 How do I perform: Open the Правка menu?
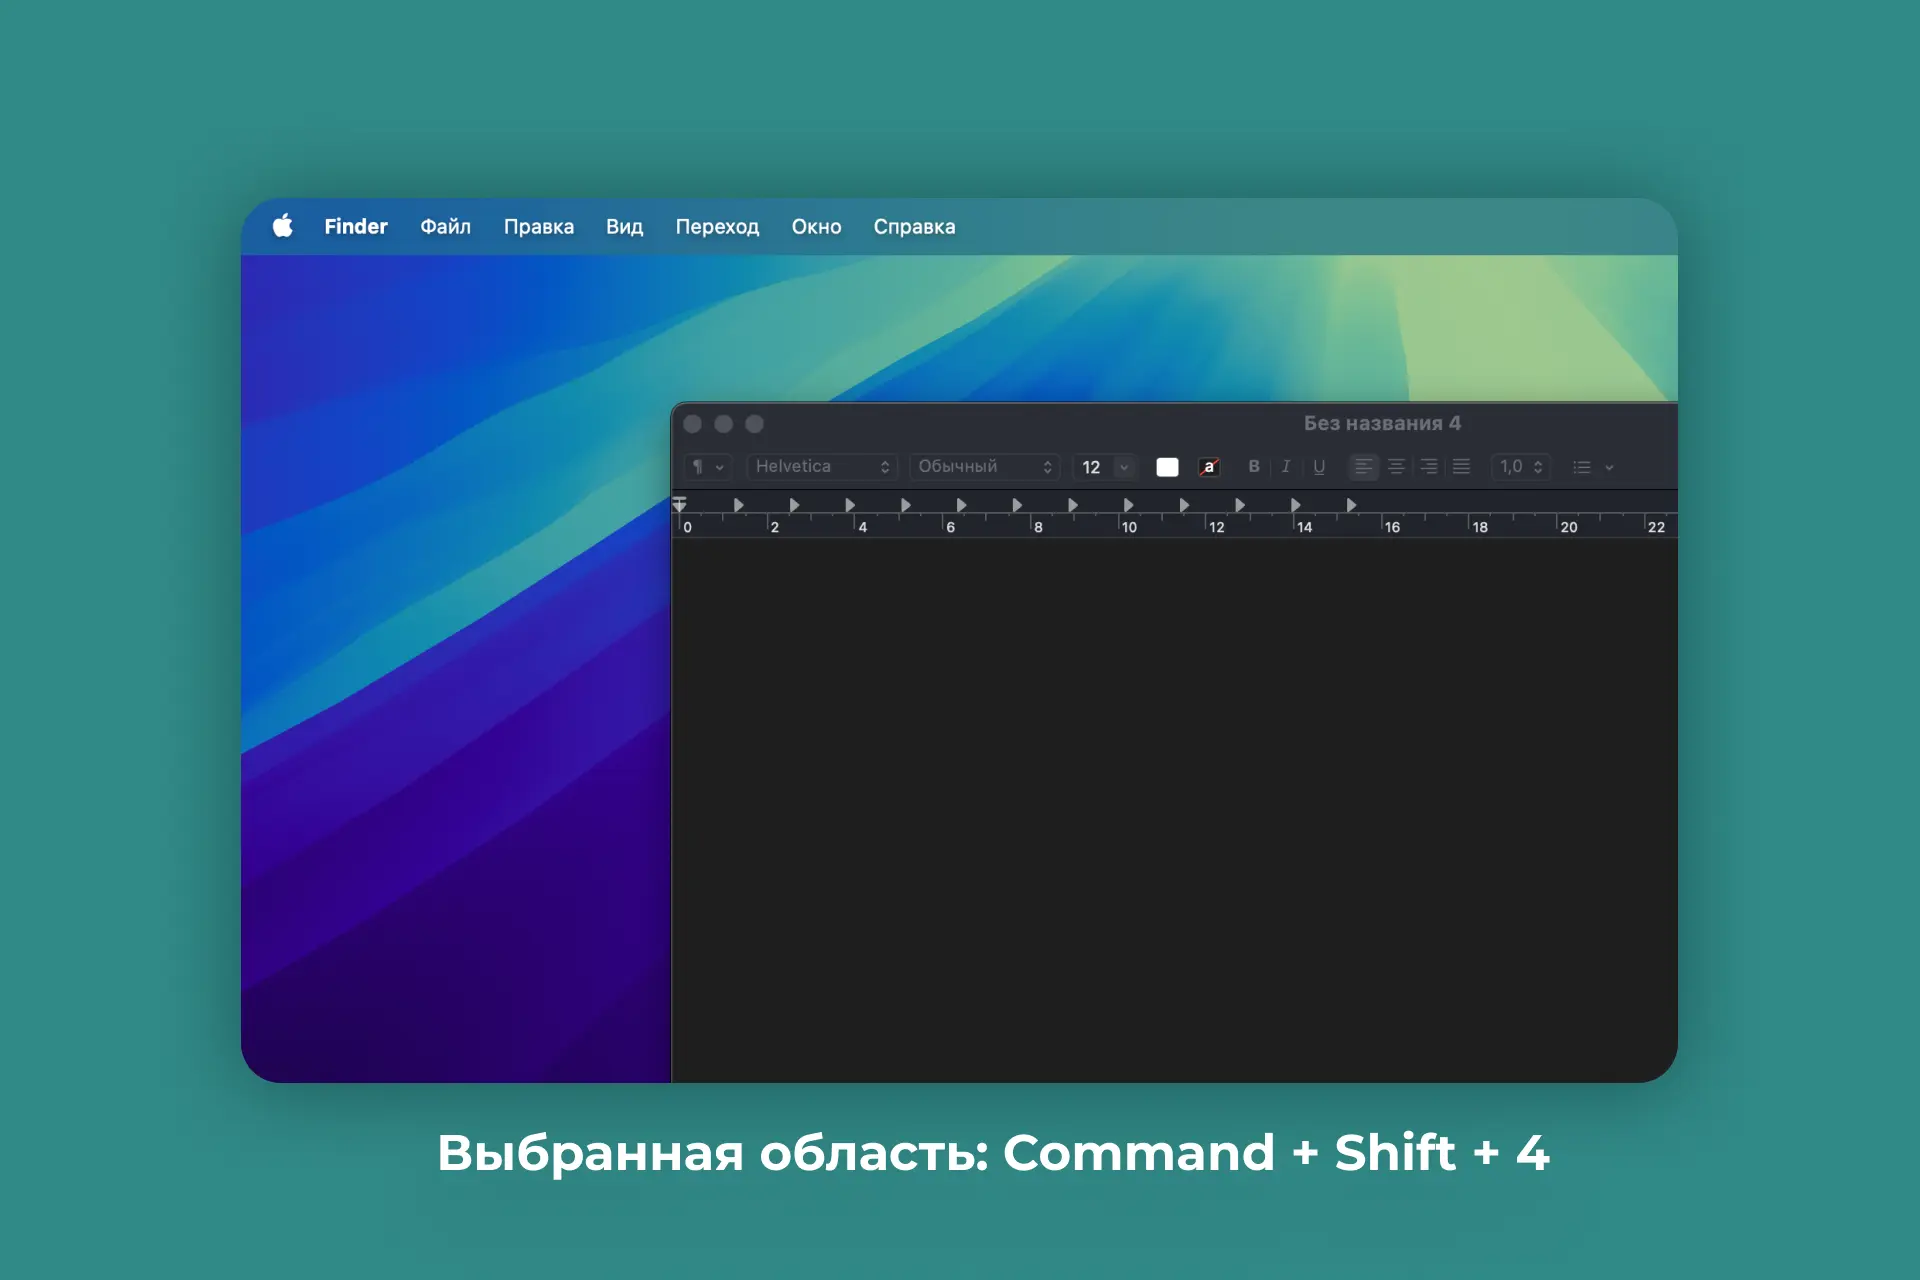click(538, 227)
